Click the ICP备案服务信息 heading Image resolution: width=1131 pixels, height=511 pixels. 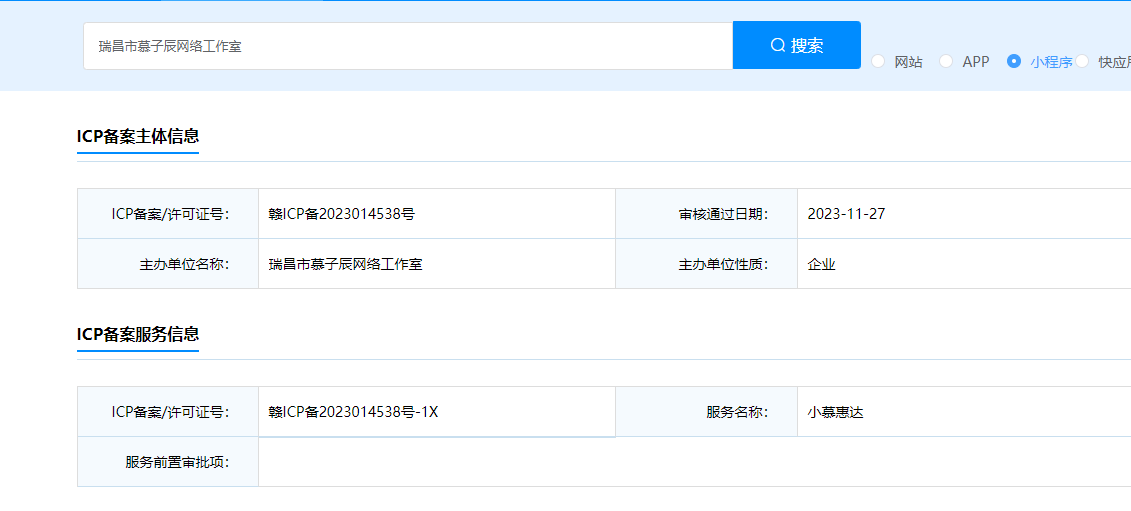pyautogui.click(x=138, y=334)
